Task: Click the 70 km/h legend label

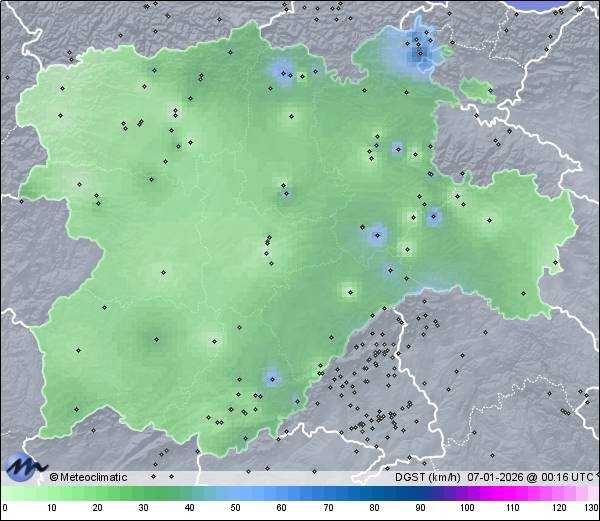Action: 328,508
